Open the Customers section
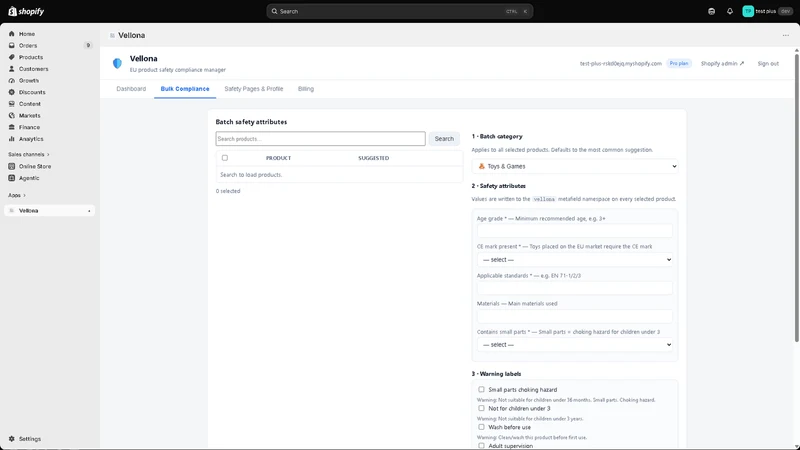 click(x=33, y=69)
